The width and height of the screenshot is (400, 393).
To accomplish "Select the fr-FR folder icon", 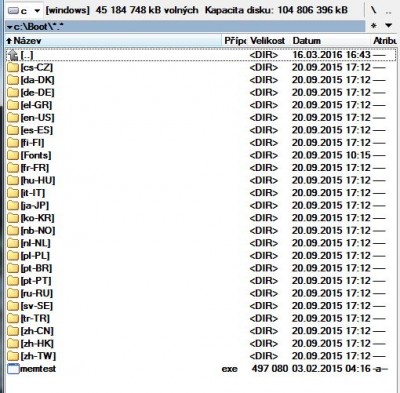I will pyautogui.click(x=13, y=168).
